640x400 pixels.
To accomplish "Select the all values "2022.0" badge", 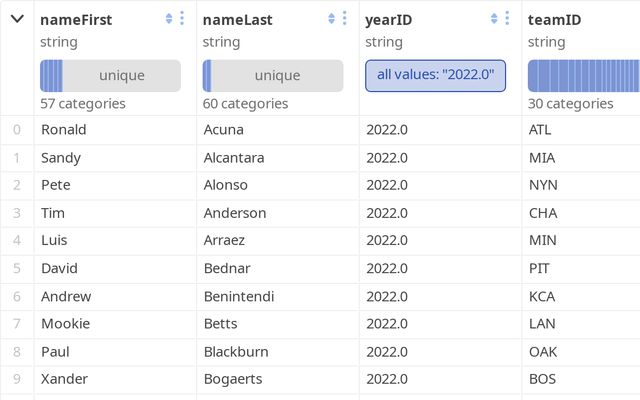I will click(x=435, y=76).
